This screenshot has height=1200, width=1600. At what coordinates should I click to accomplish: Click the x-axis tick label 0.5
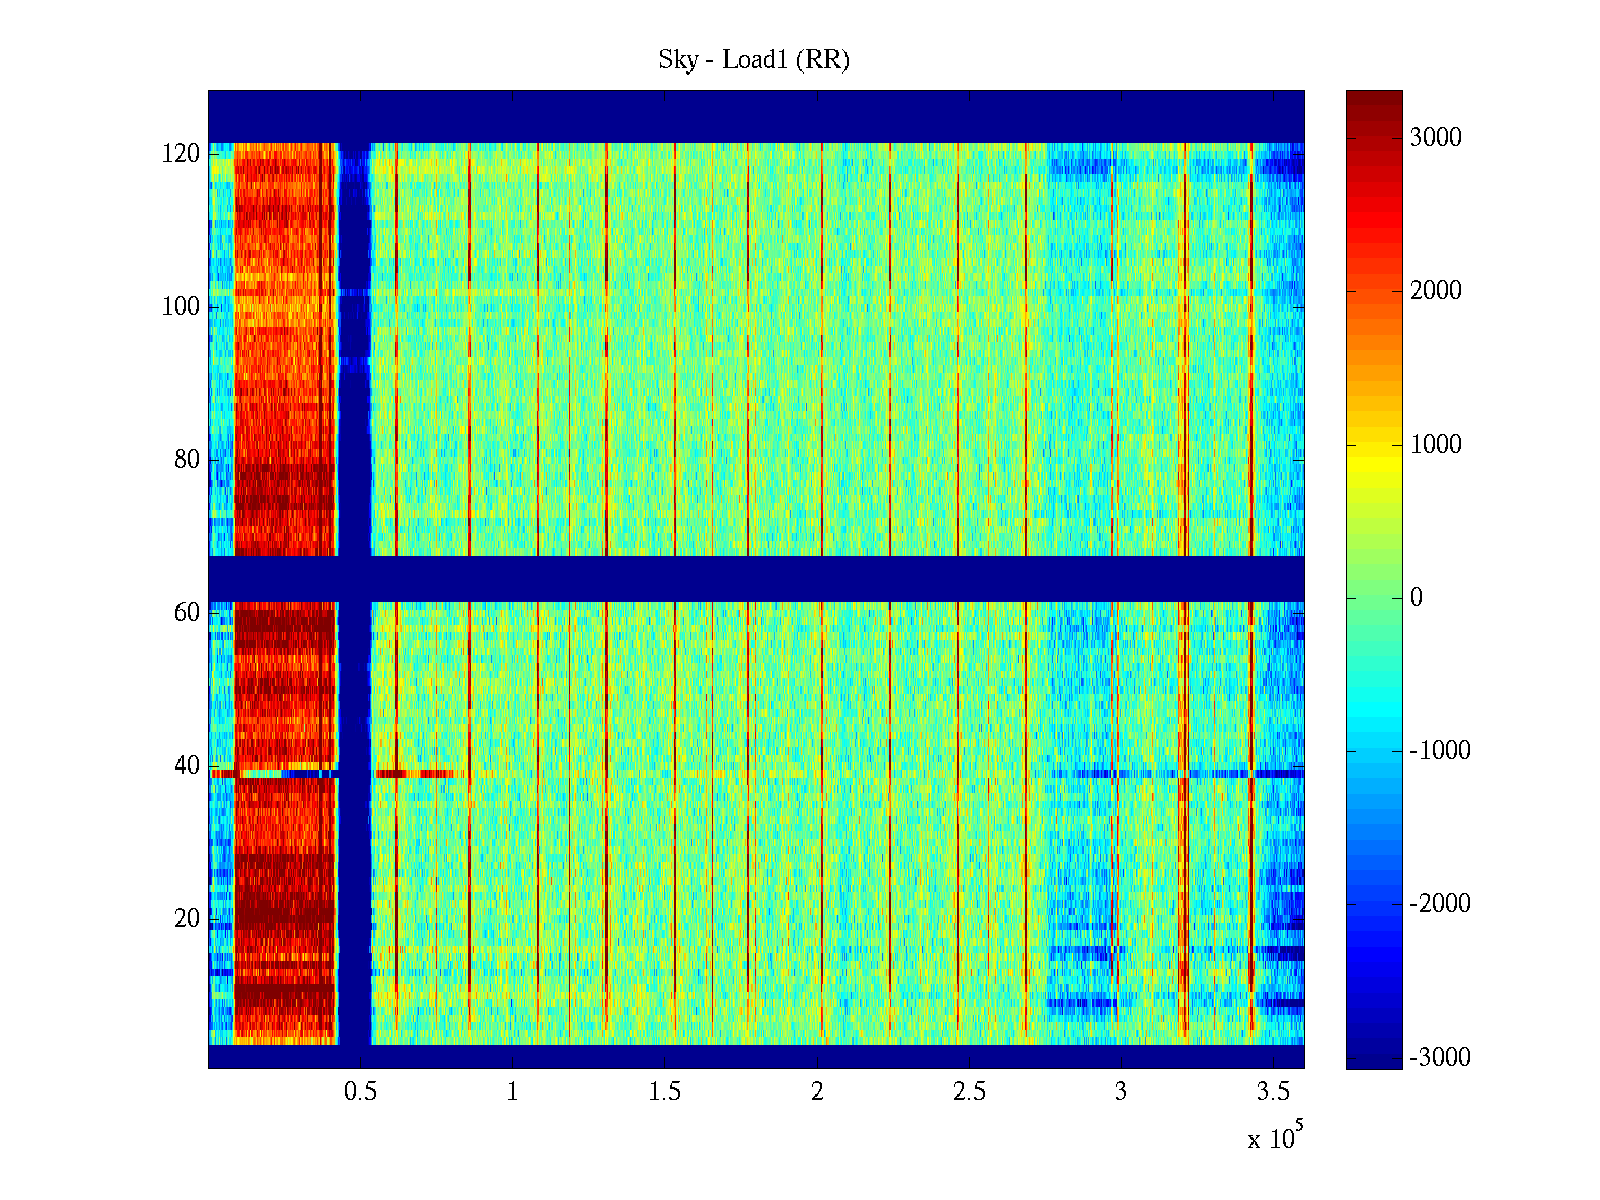tap(360, 1092)
